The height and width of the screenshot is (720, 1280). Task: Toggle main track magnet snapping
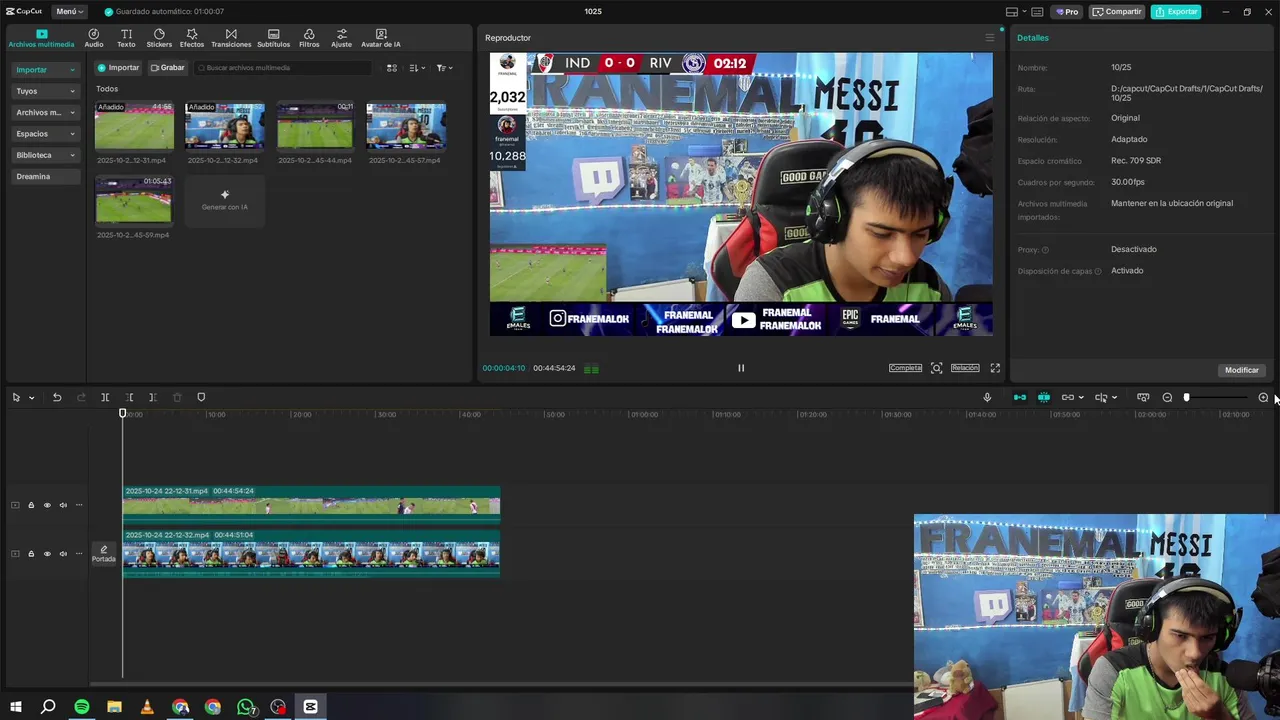(1020, 397)
